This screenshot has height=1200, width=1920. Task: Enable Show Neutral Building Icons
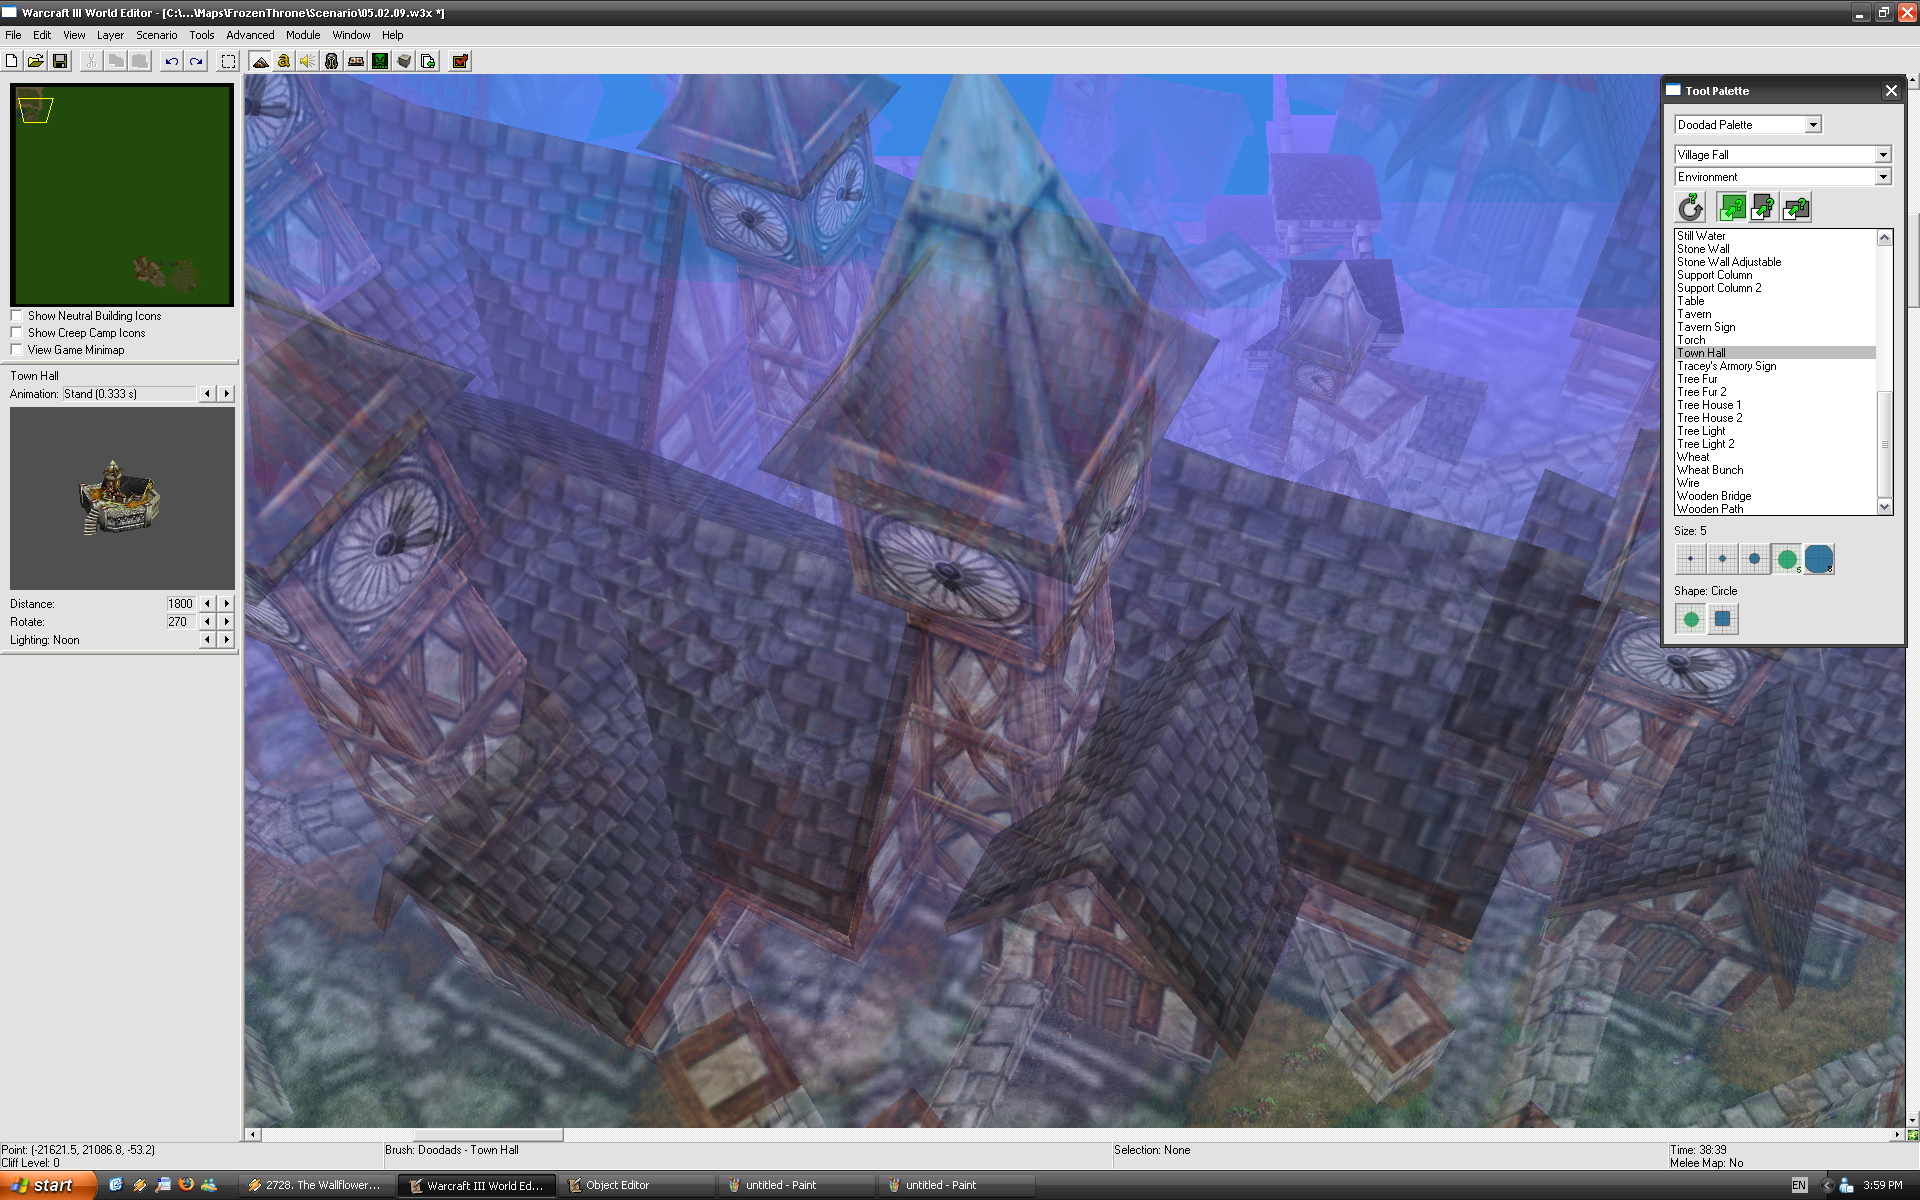click(16, 316)
